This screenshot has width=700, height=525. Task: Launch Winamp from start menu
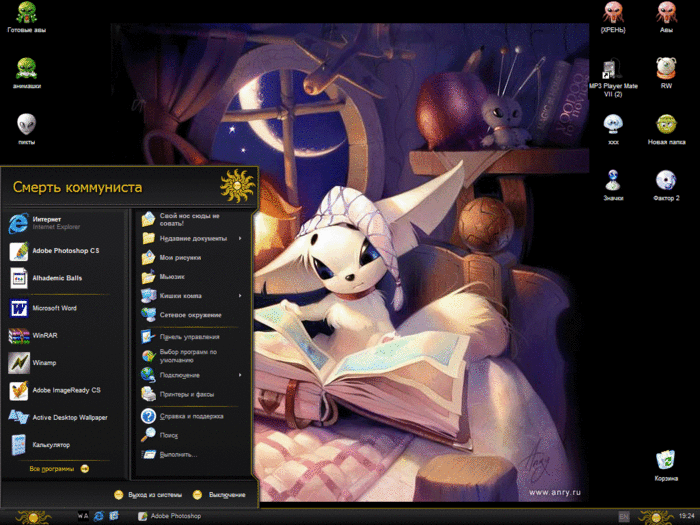click(x=64, y=362)
